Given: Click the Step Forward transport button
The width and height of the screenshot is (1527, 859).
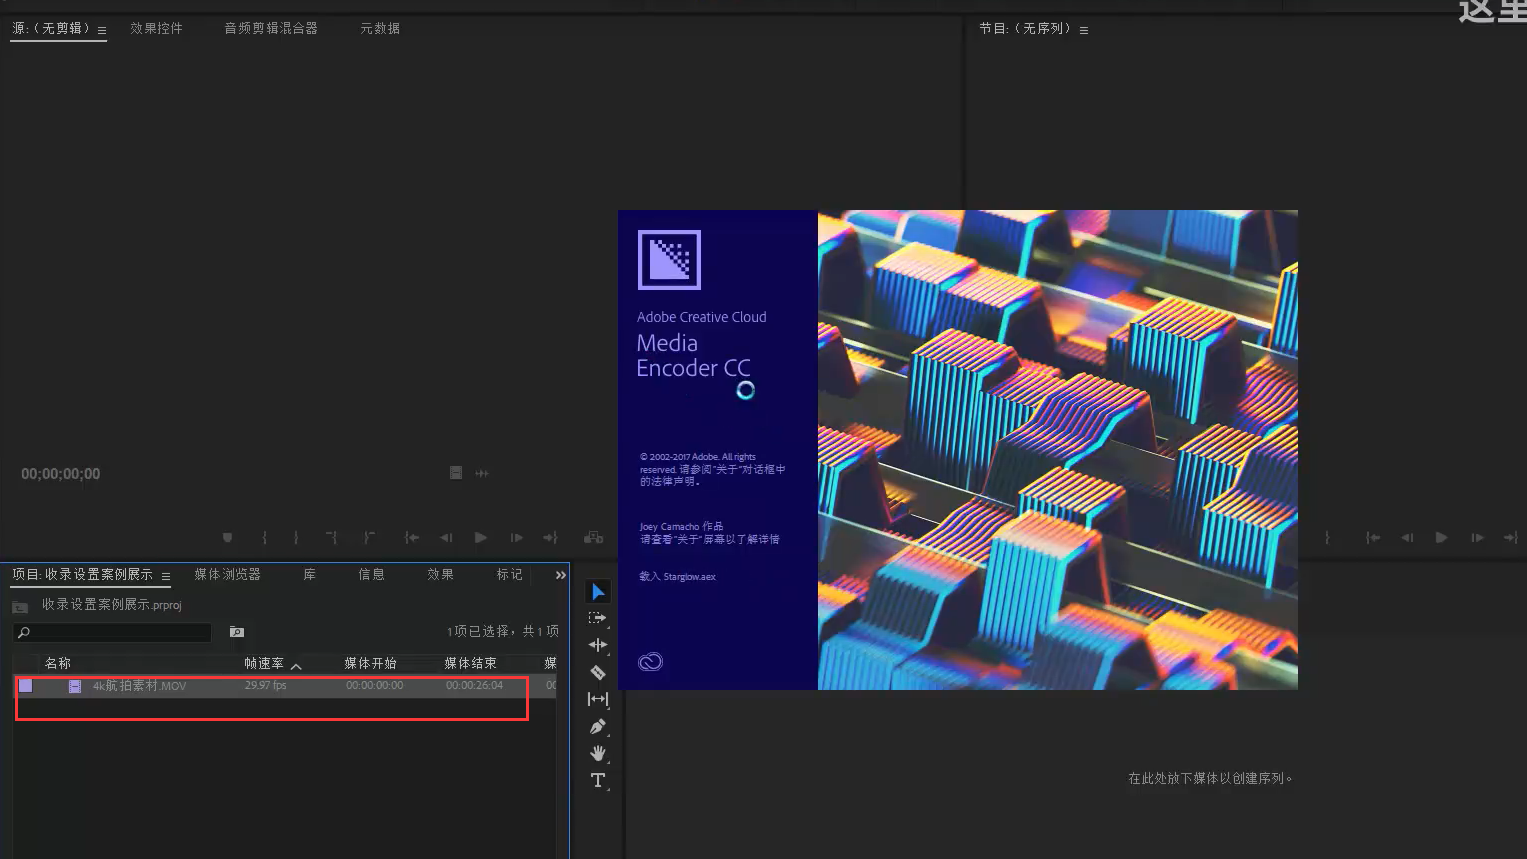Looking at the screenshot, I should (516, 537).
